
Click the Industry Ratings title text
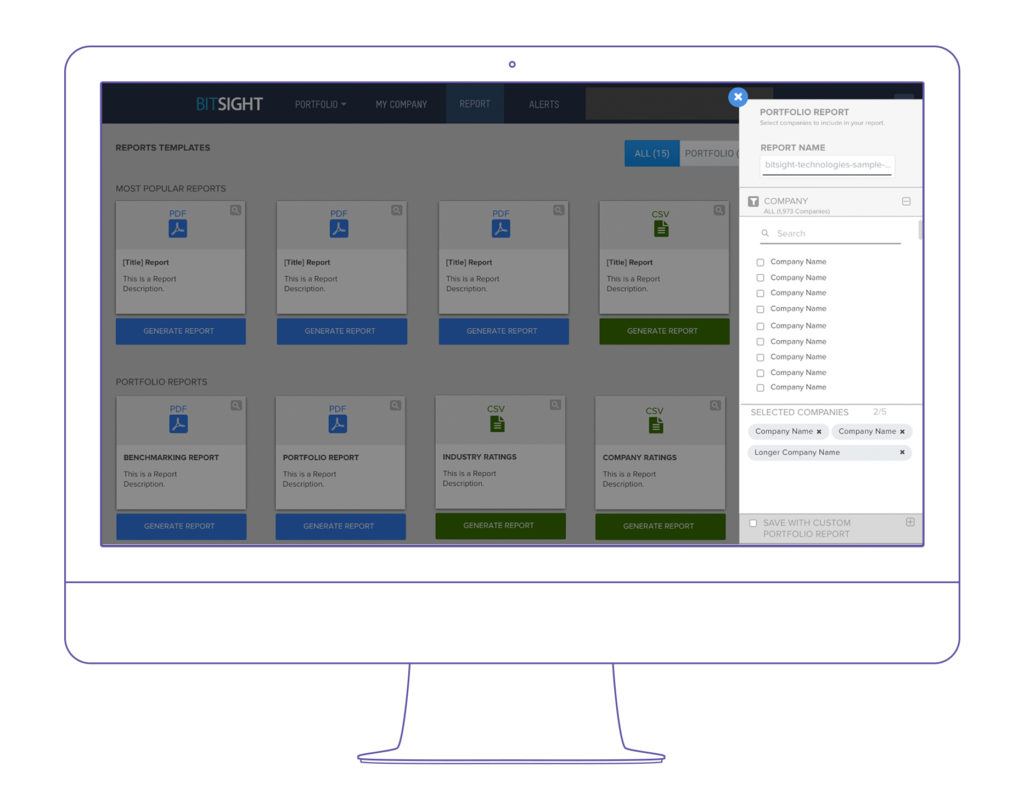pos(479,457)
